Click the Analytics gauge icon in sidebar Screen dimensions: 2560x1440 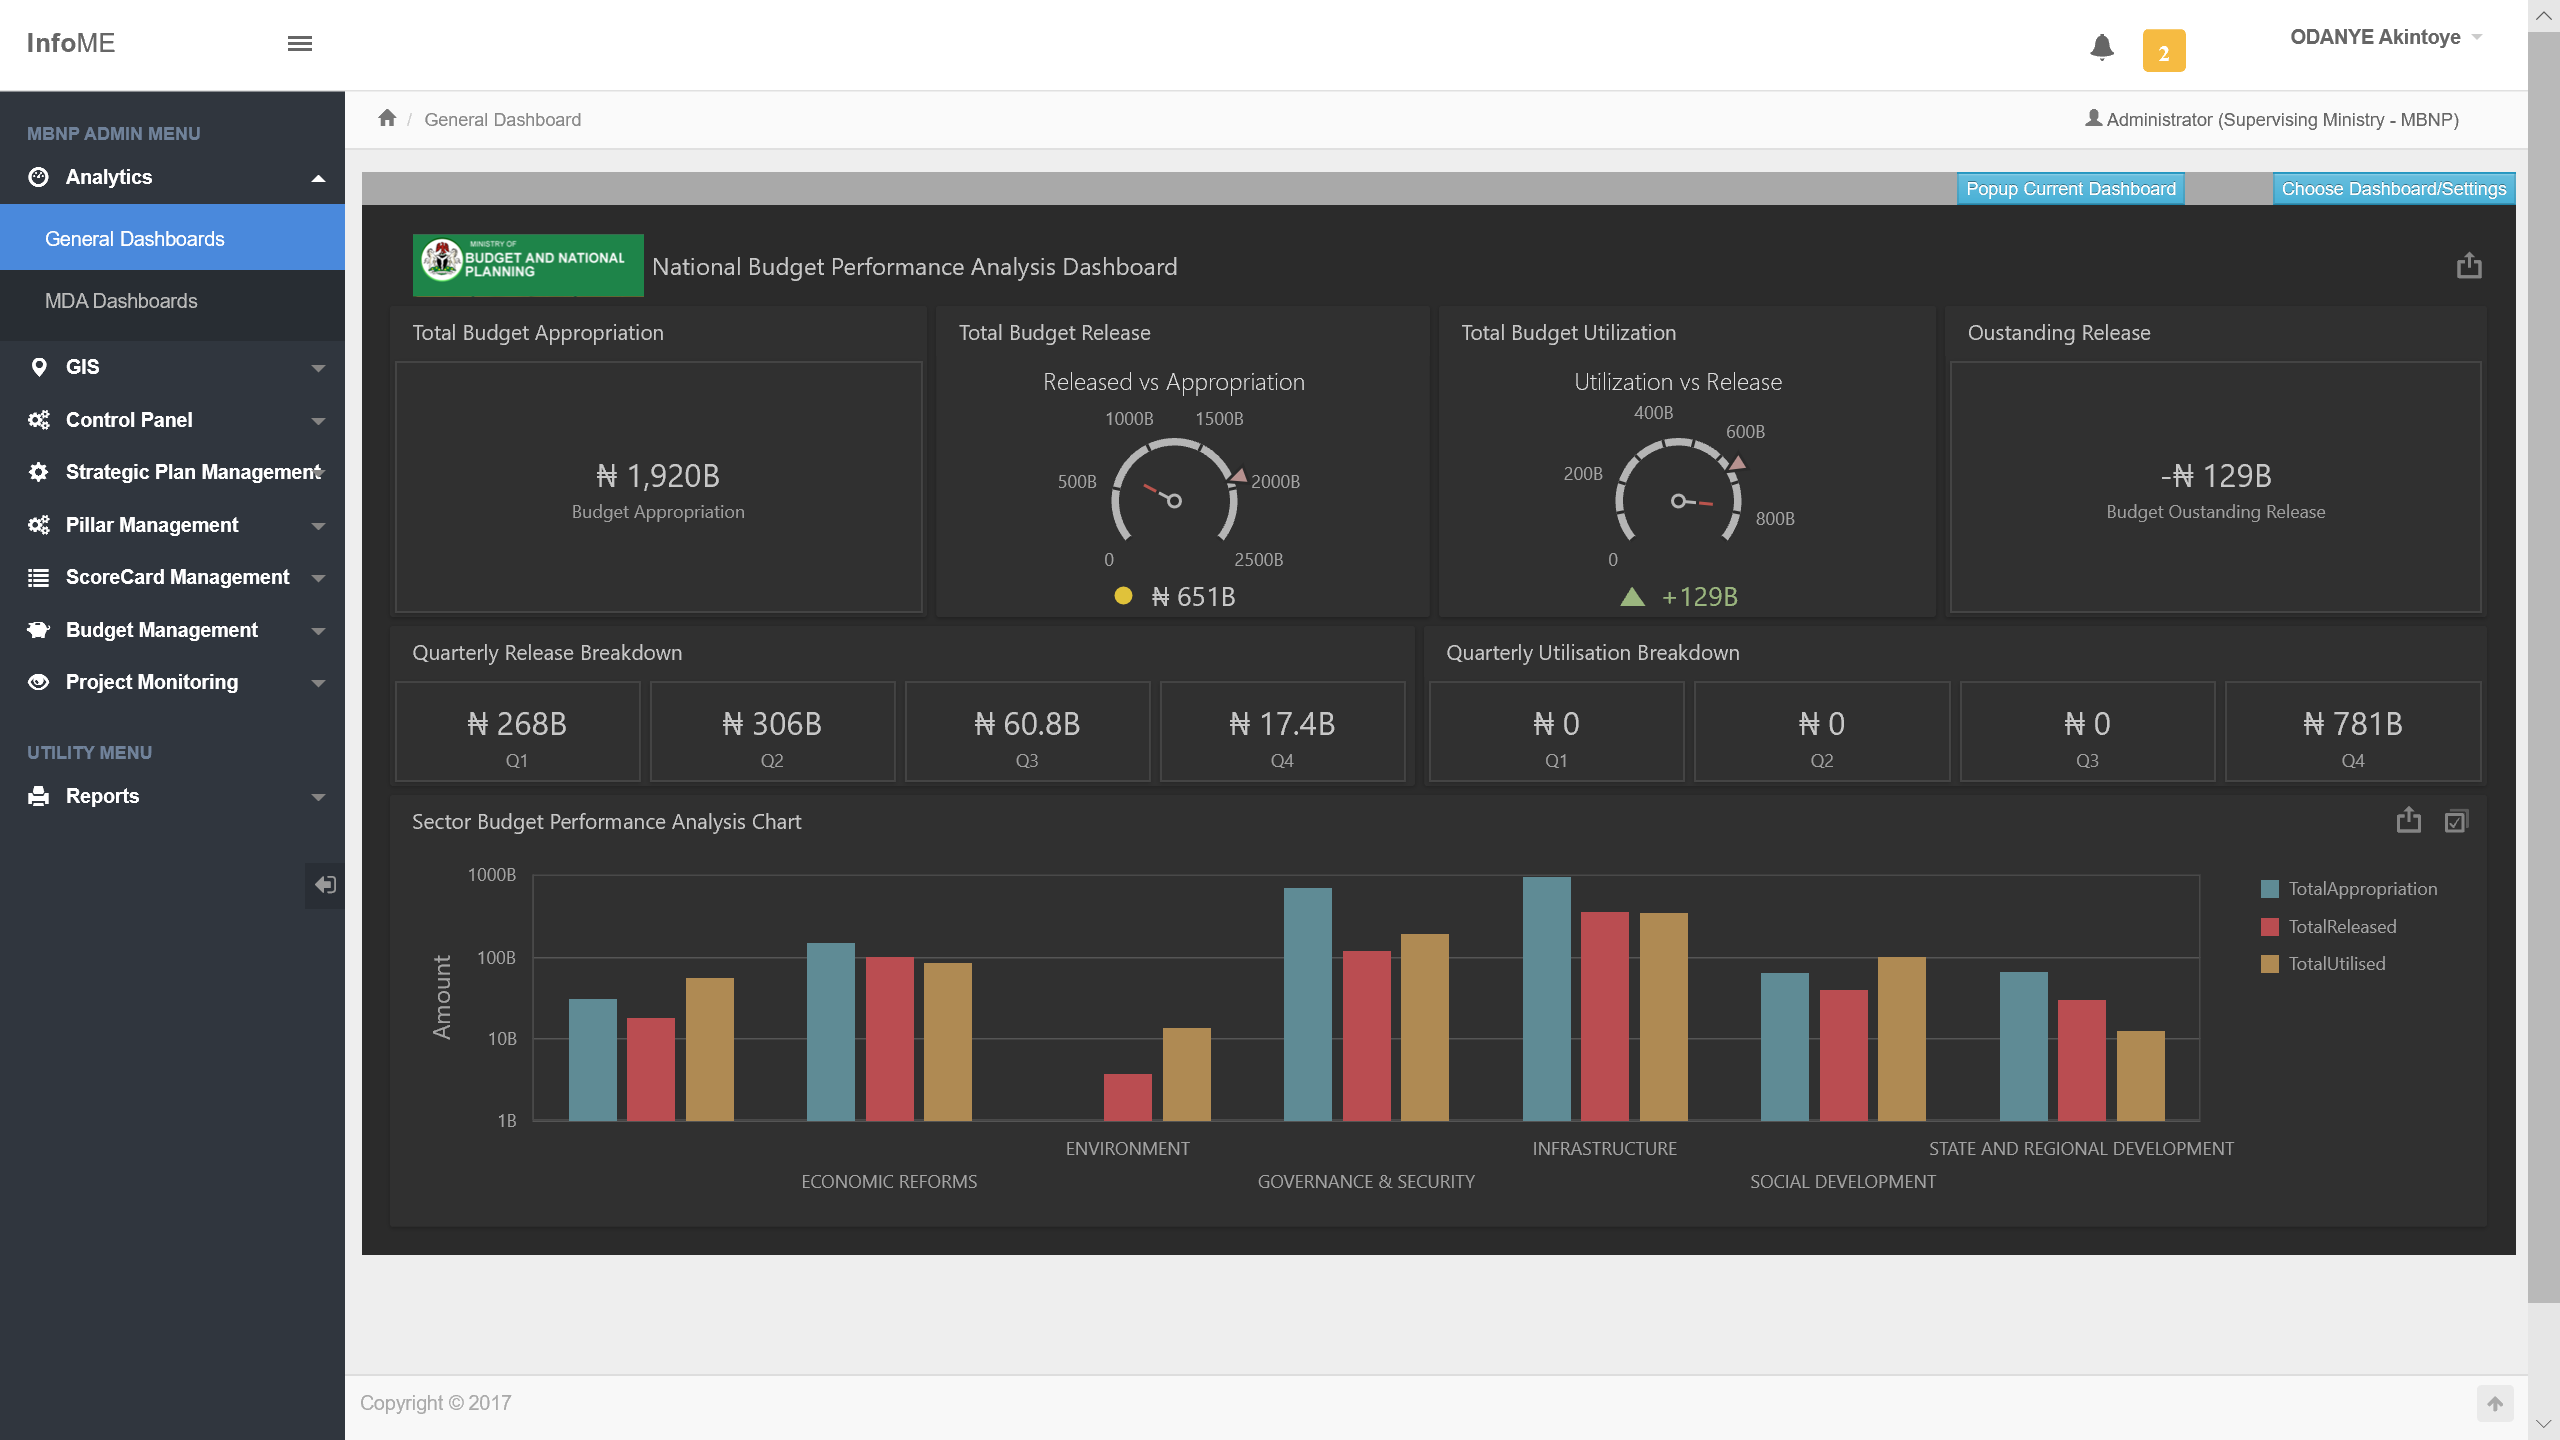[x=38, y=177]
